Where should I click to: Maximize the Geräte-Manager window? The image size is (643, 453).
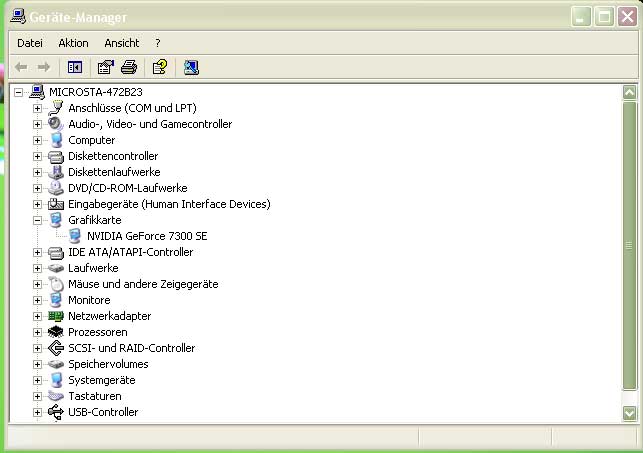click(604, 16)
